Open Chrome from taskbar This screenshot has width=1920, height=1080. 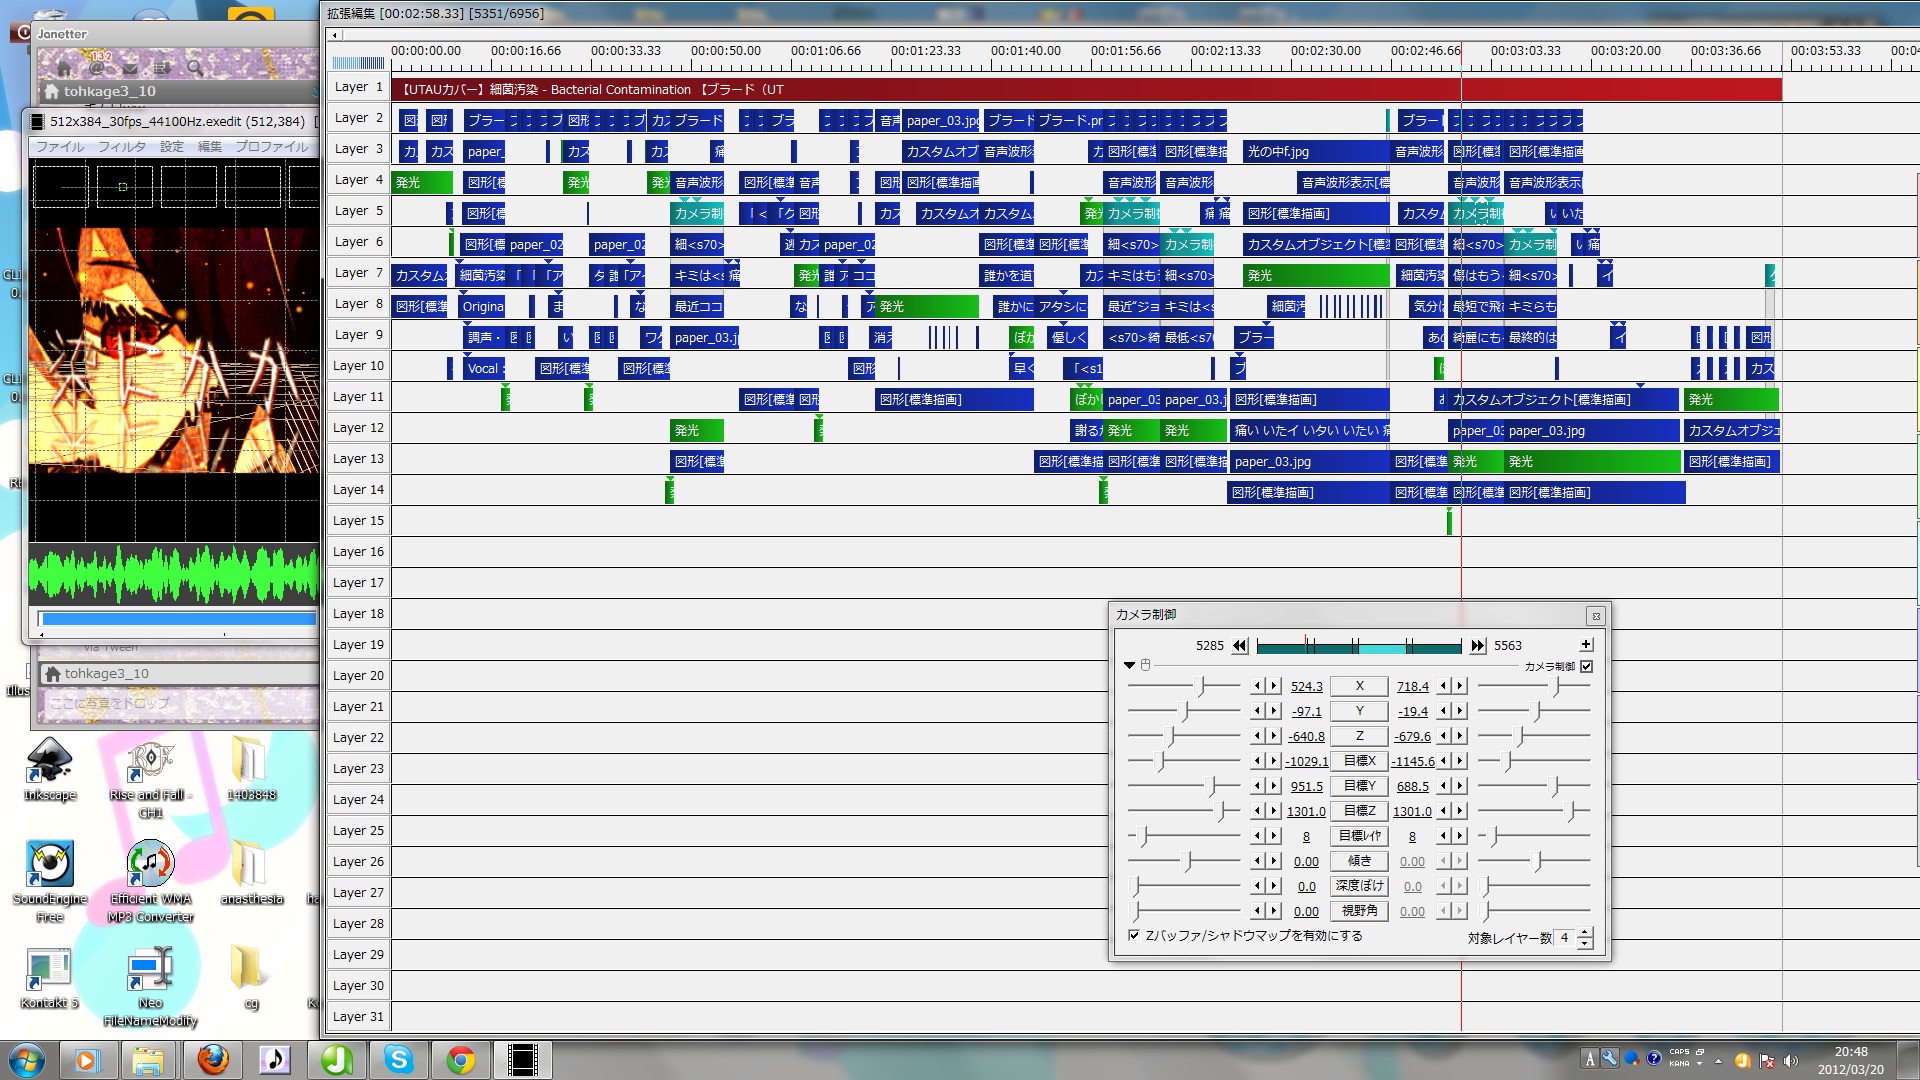pos(460,1060)
